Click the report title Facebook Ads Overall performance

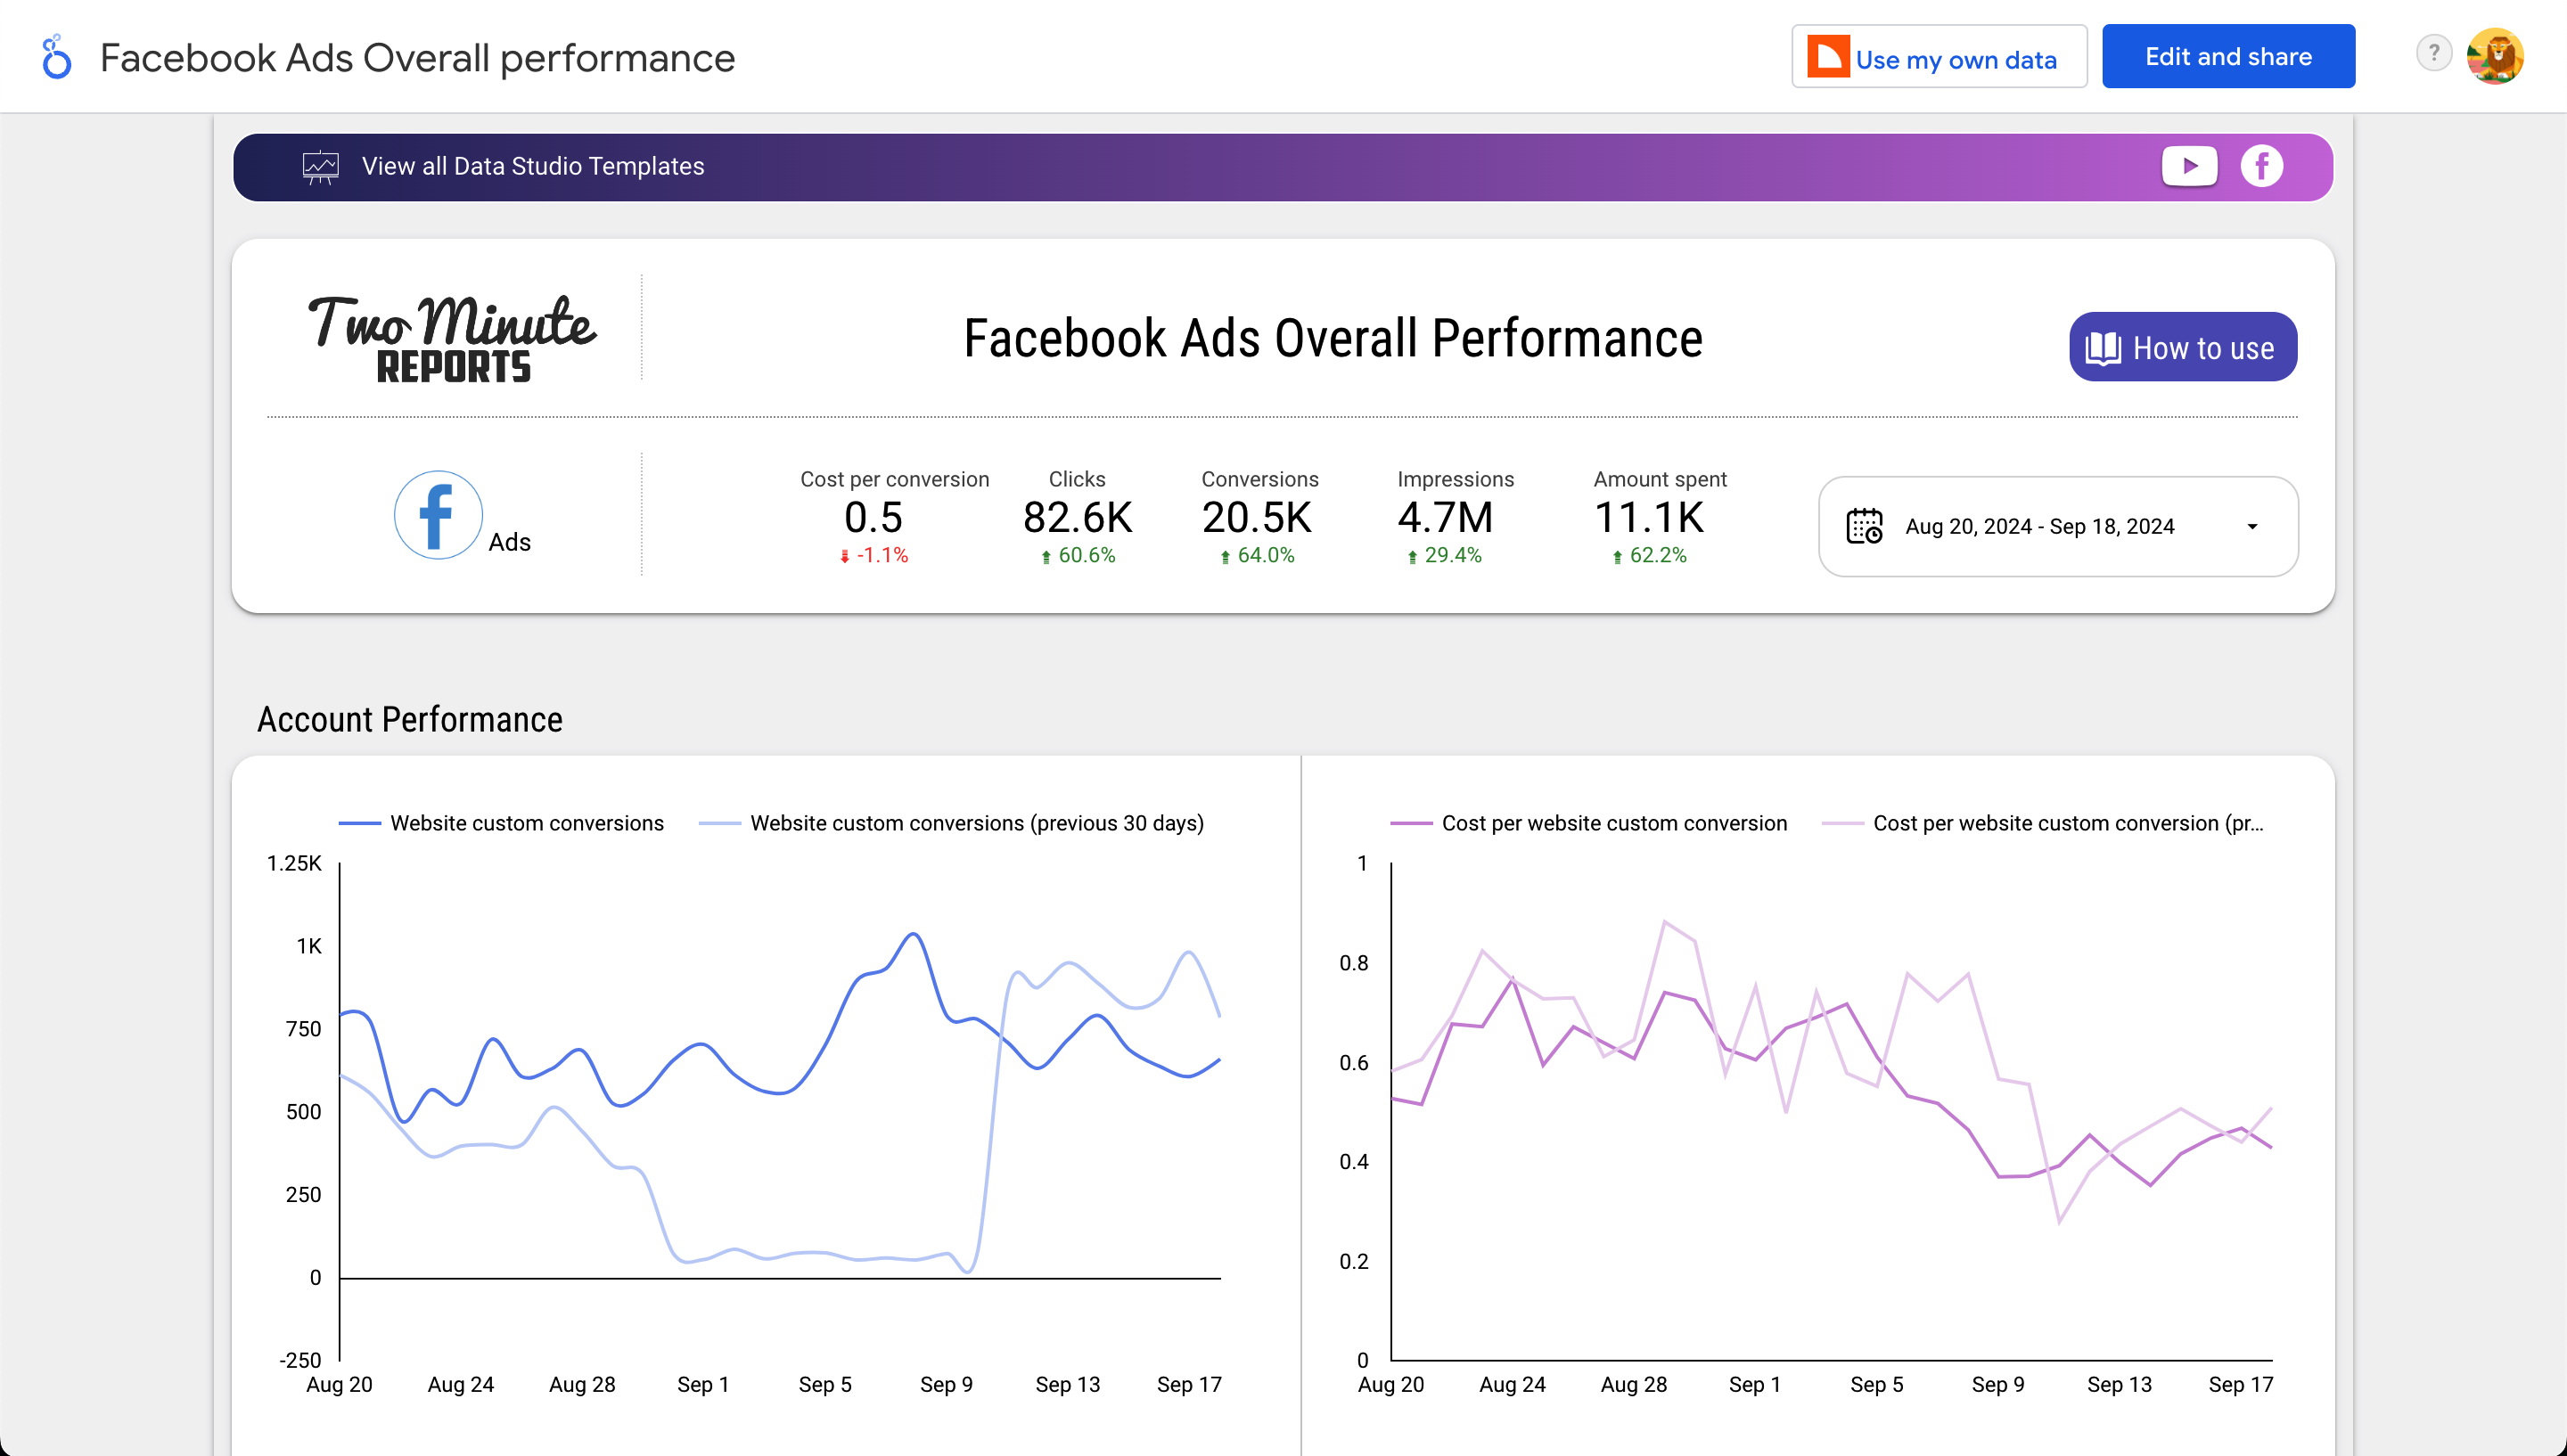point(417,58)
